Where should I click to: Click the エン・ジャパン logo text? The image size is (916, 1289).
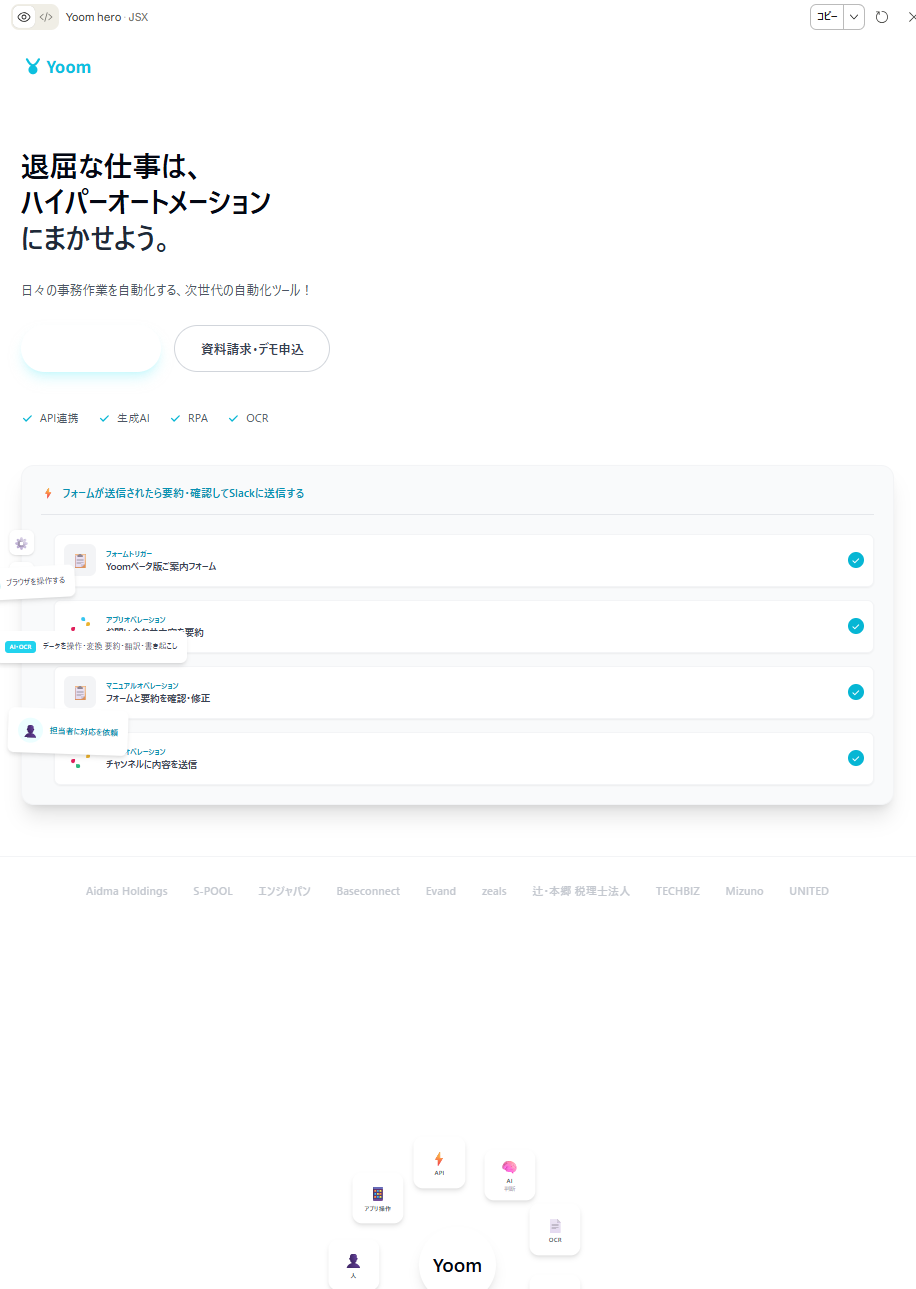[x=285, y=891]
